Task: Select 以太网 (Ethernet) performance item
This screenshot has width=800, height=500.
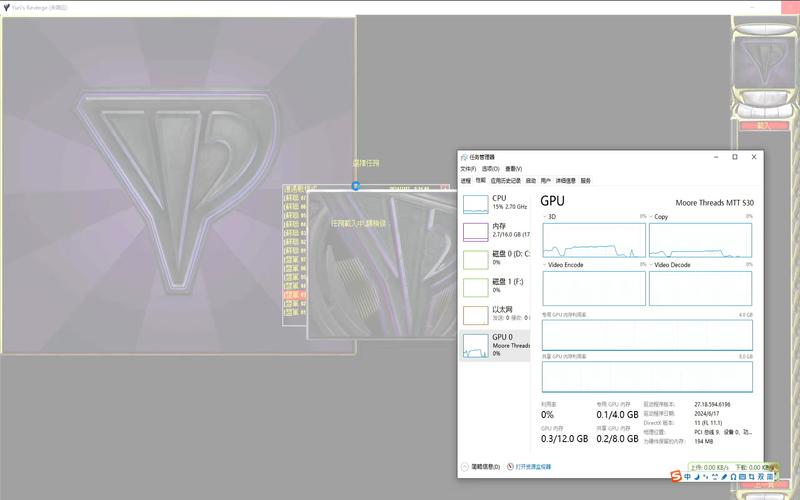Action: pyautogui.click(x=497, y=315)
